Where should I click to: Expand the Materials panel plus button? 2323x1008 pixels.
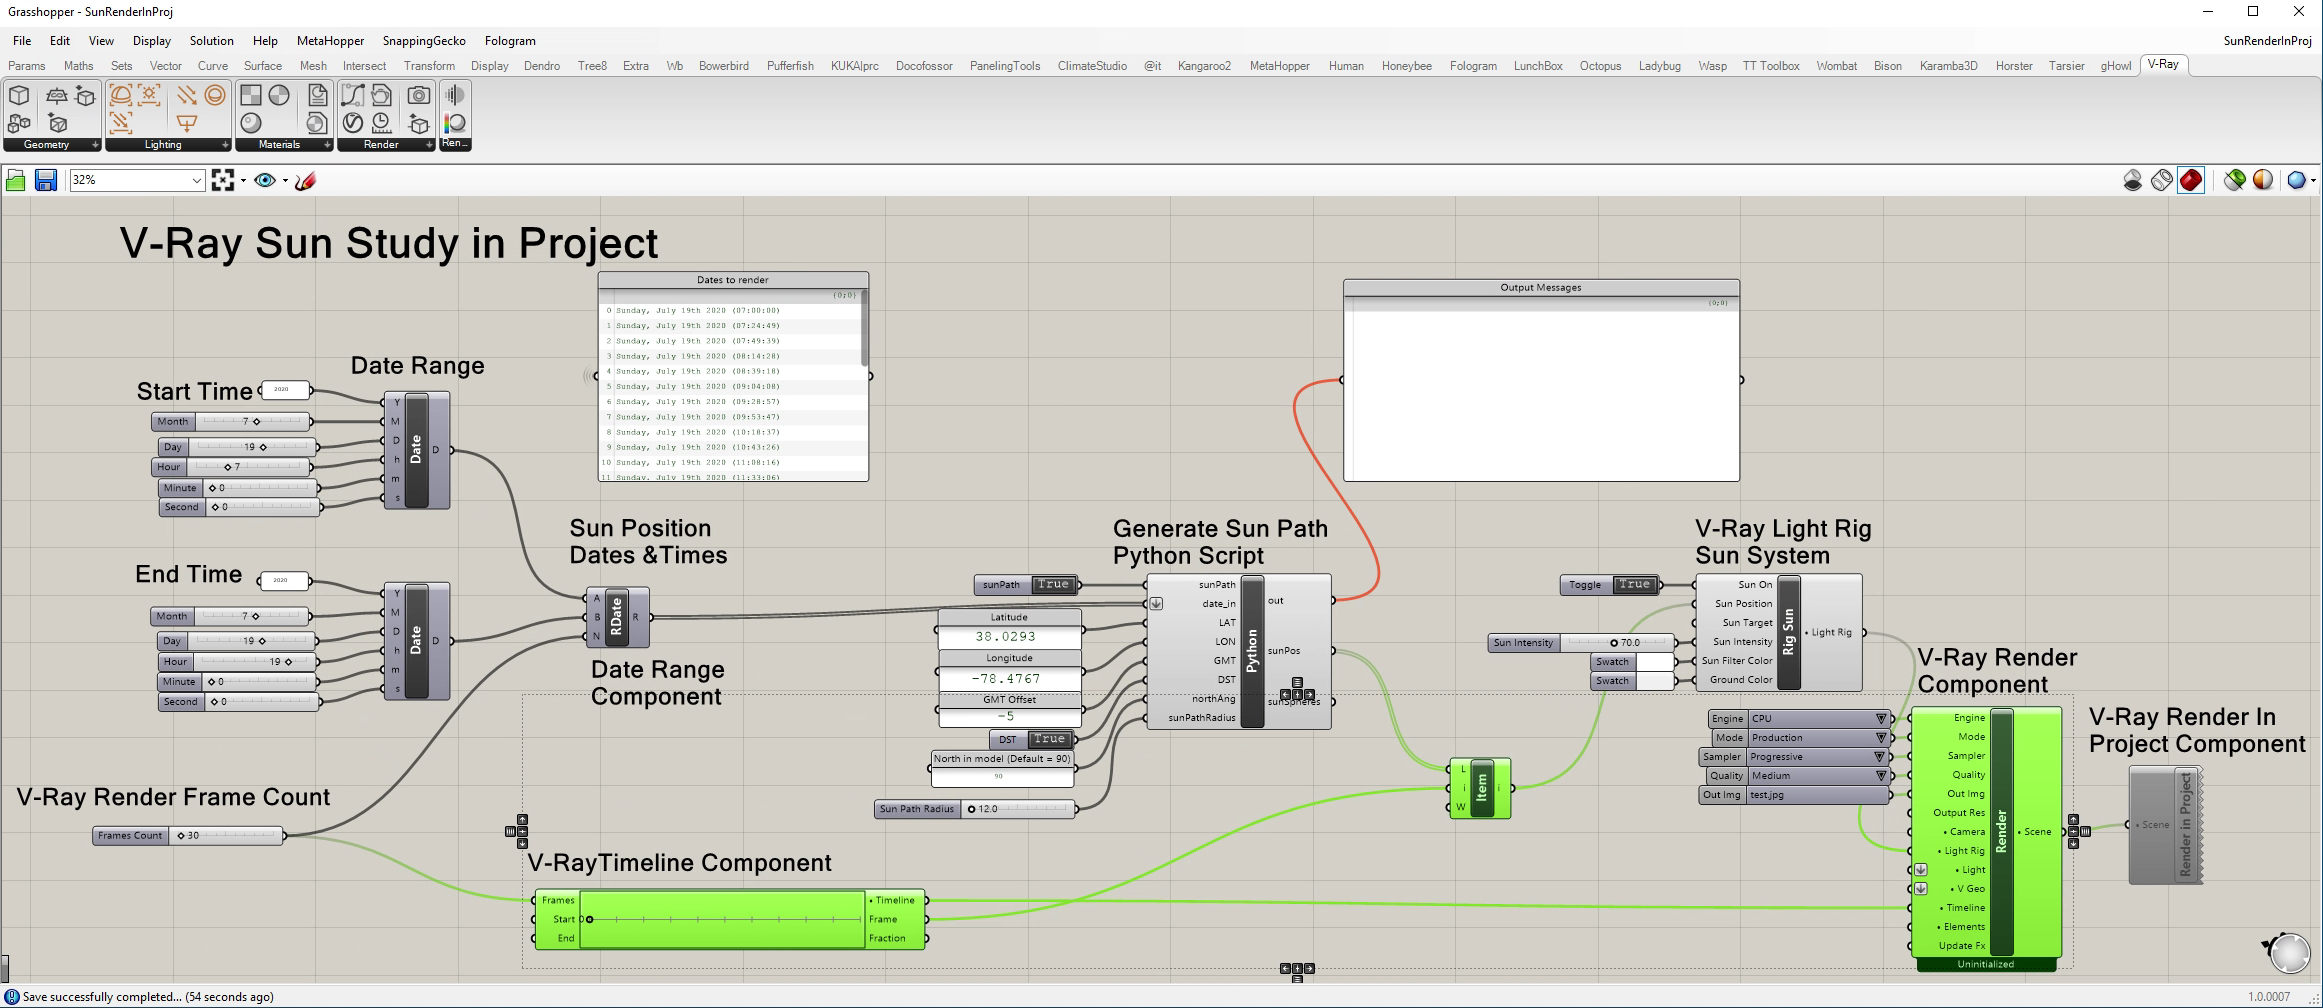(327, 145)
